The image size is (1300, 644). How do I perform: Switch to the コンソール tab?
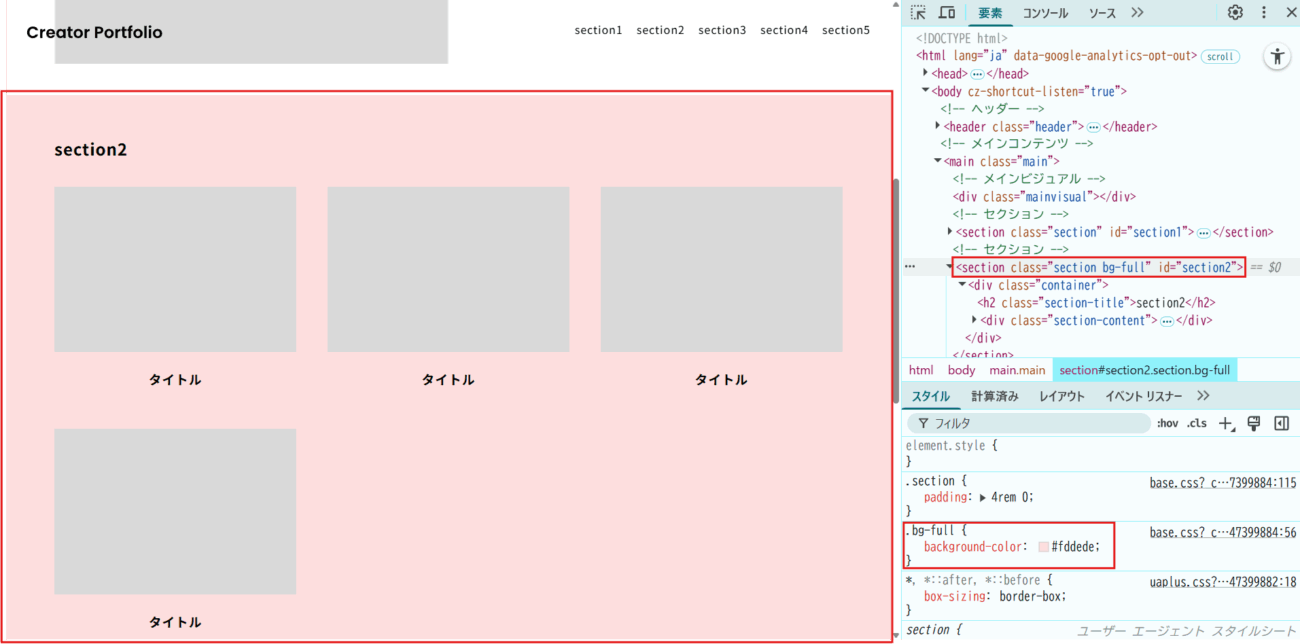point(1045,13)
